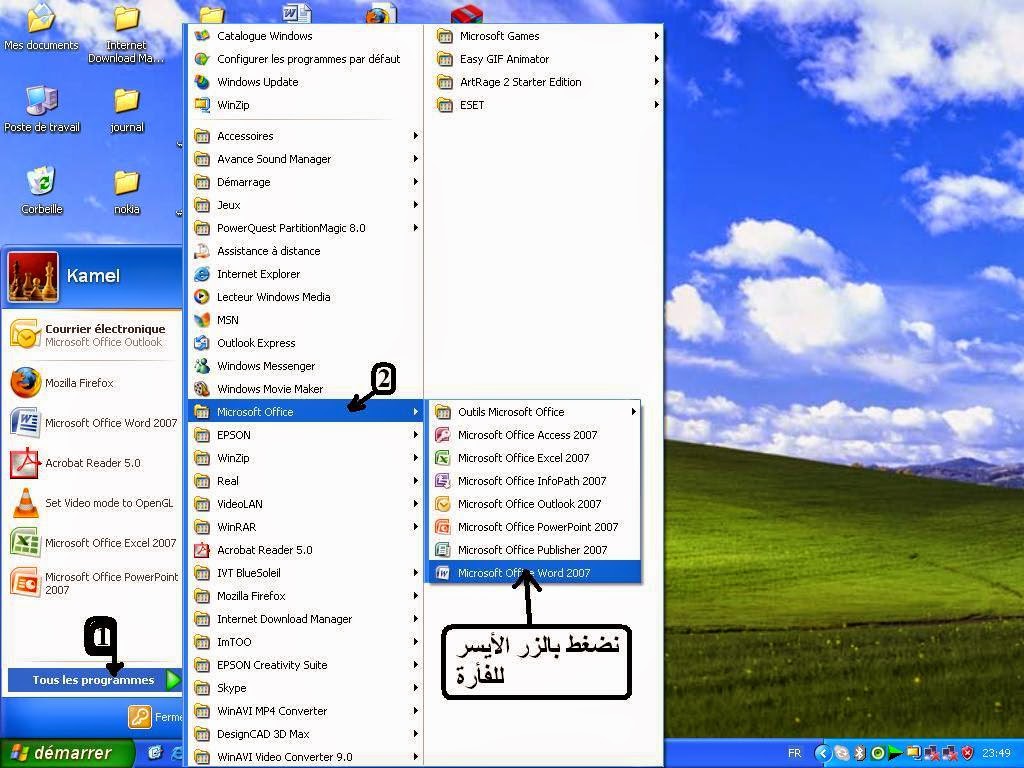Open Microsoft Office Outlook 2007 in Office submenu

[x=534, y=504]
